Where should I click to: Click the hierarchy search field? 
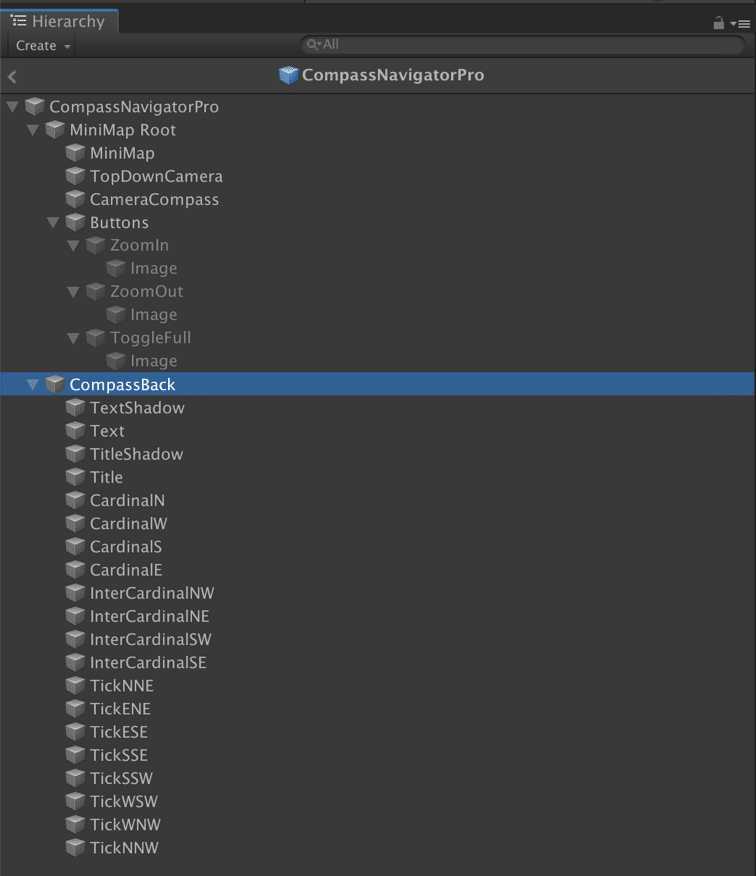point(520,45)
